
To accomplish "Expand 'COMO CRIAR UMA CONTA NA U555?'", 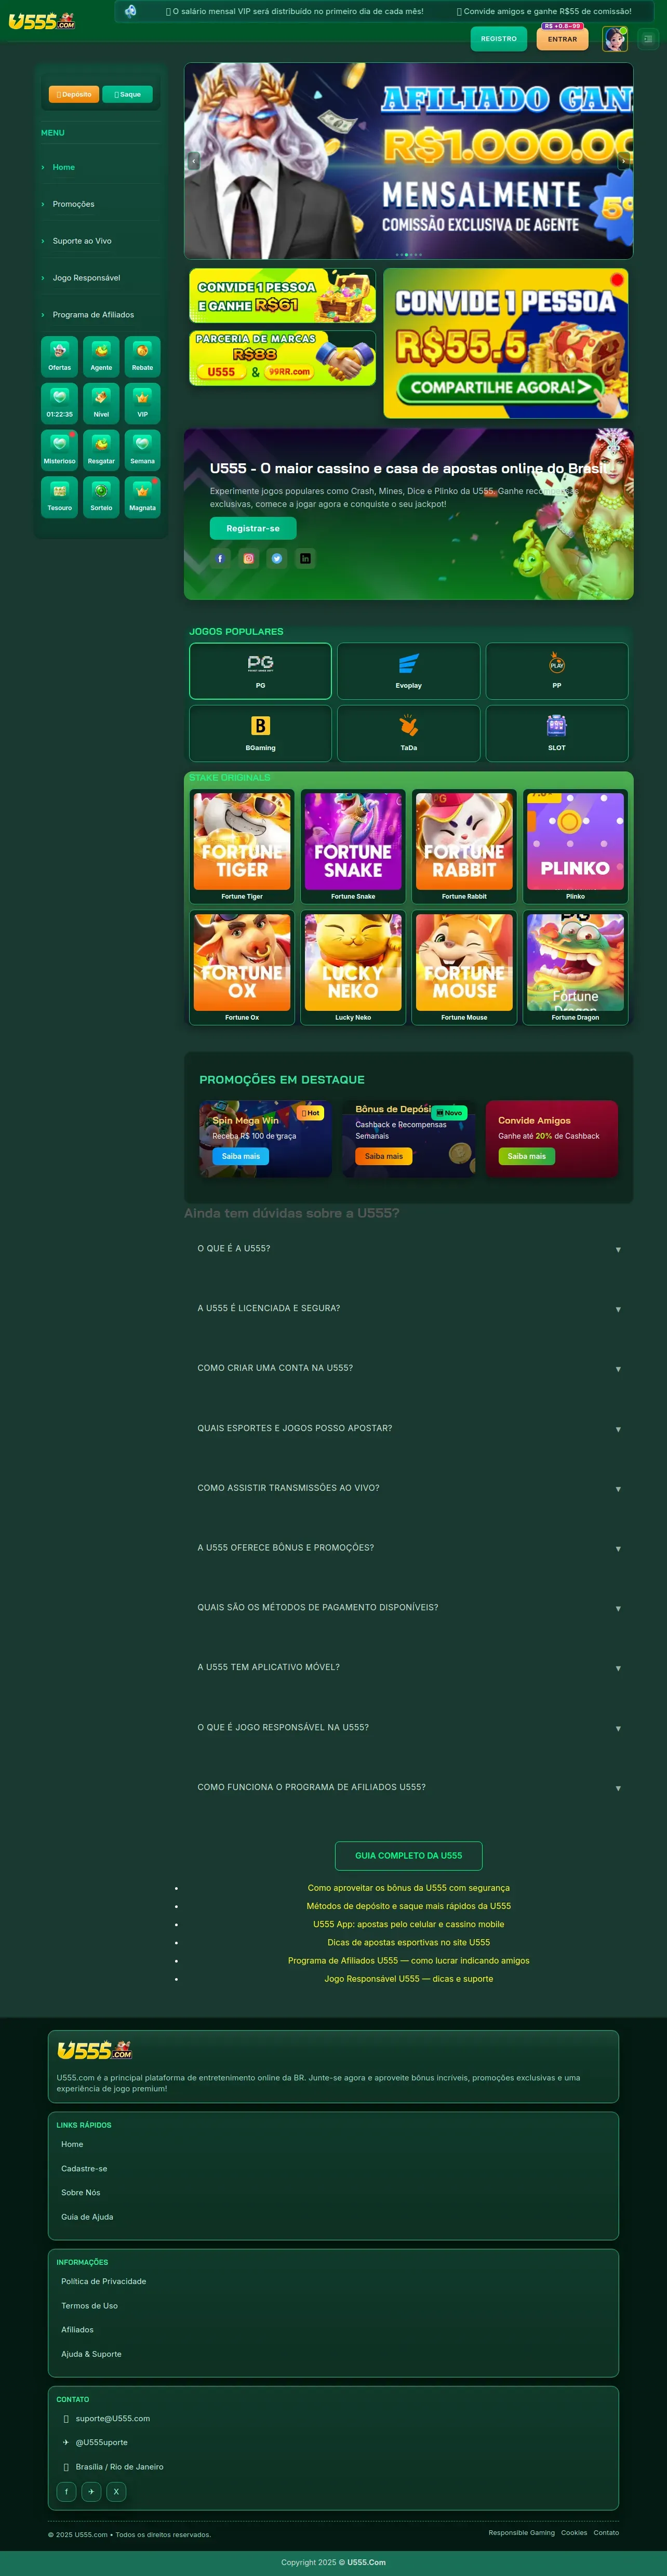I will pyautogui.click(x=408, y=1368).
